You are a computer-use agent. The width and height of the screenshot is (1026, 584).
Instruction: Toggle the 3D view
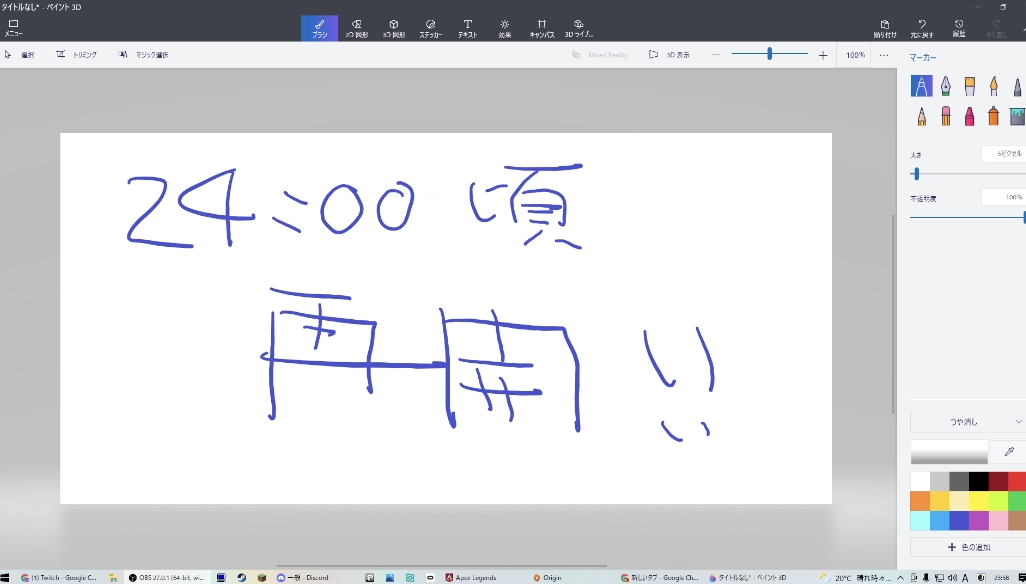pos(669,55)
